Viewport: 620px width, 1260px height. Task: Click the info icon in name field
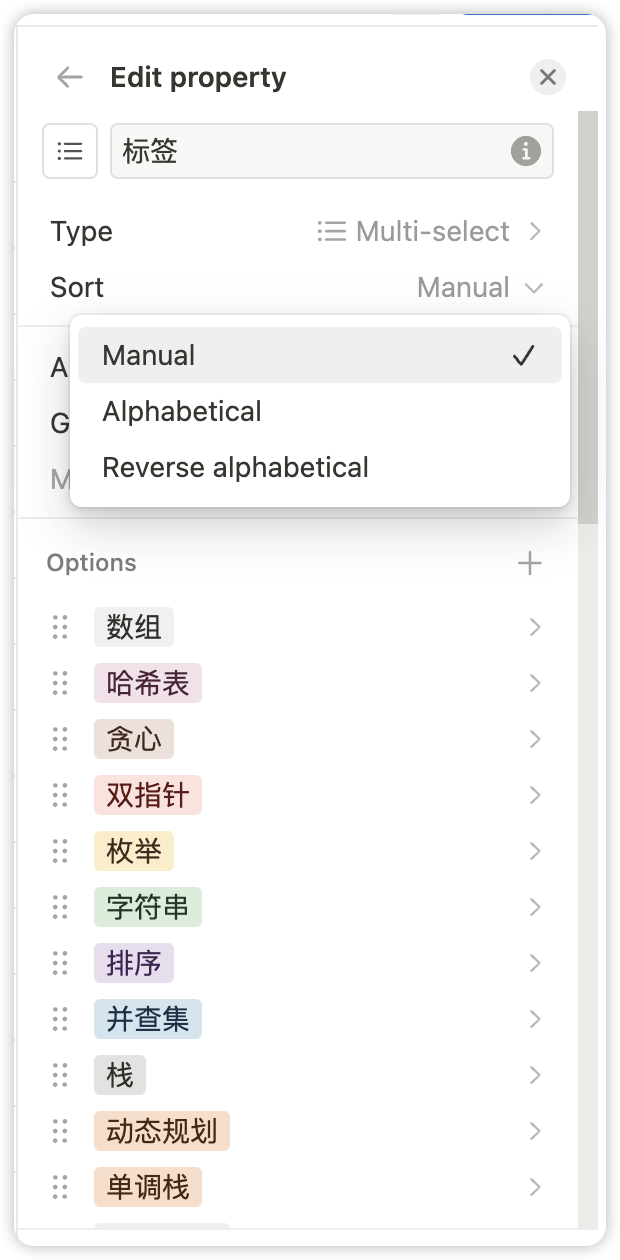point(525,151)
